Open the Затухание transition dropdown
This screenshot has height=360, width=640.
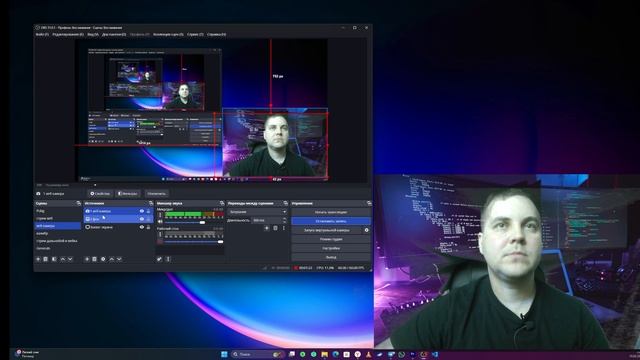(x=258, y=212)
